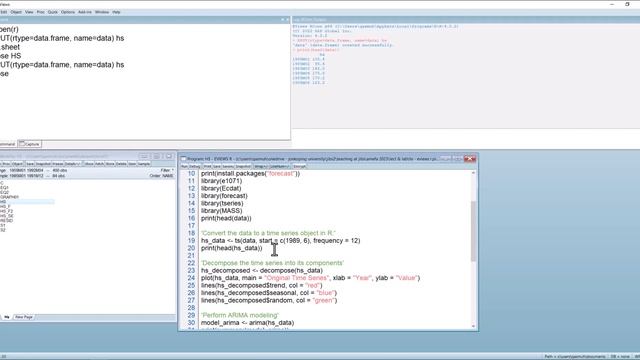The image size is (640, 360).
Task: Click line 'model_arima <- arima(hs_data)'
Action: [x=247, y=323]
